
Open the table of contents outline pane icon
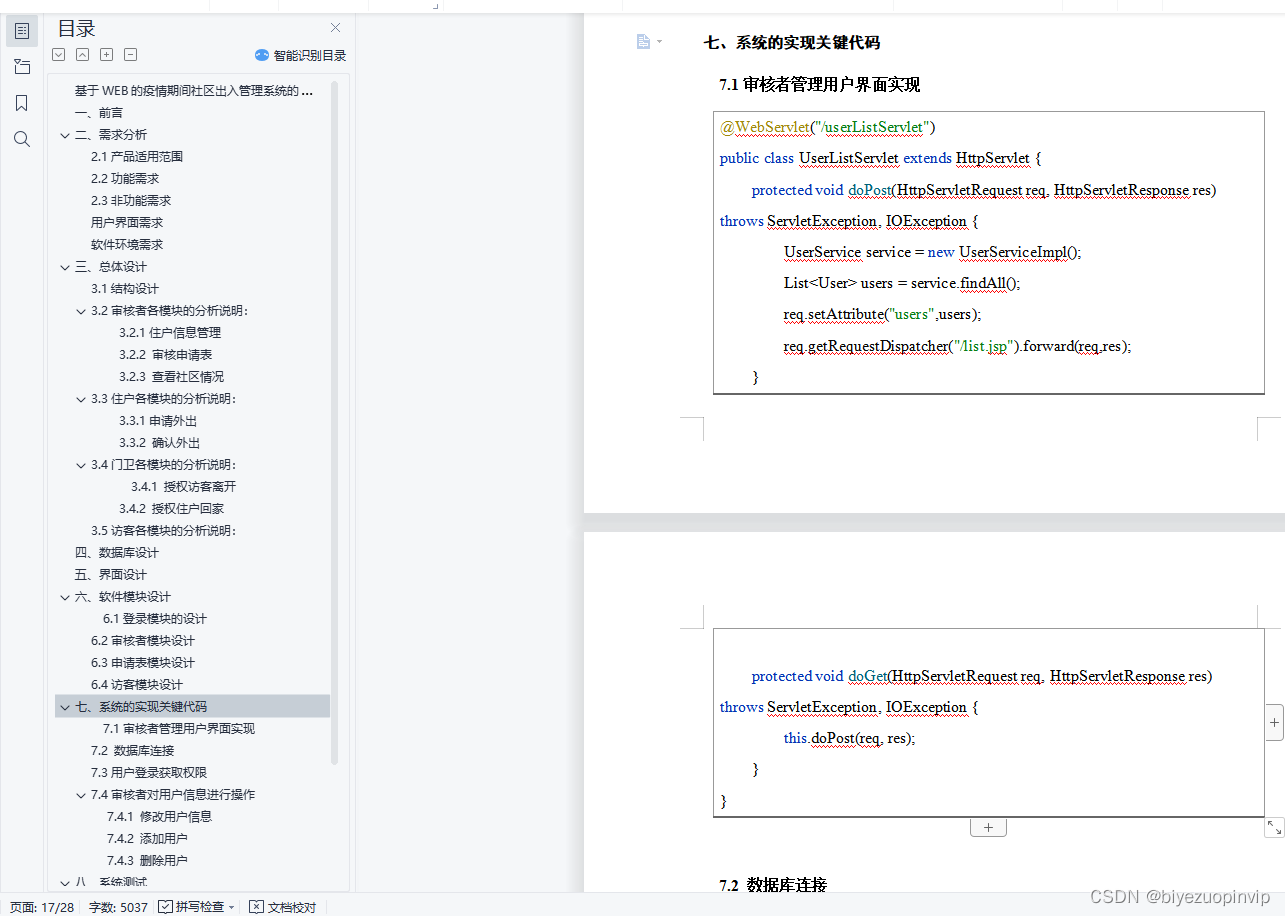pyautogui.click(x=22, y=31)
